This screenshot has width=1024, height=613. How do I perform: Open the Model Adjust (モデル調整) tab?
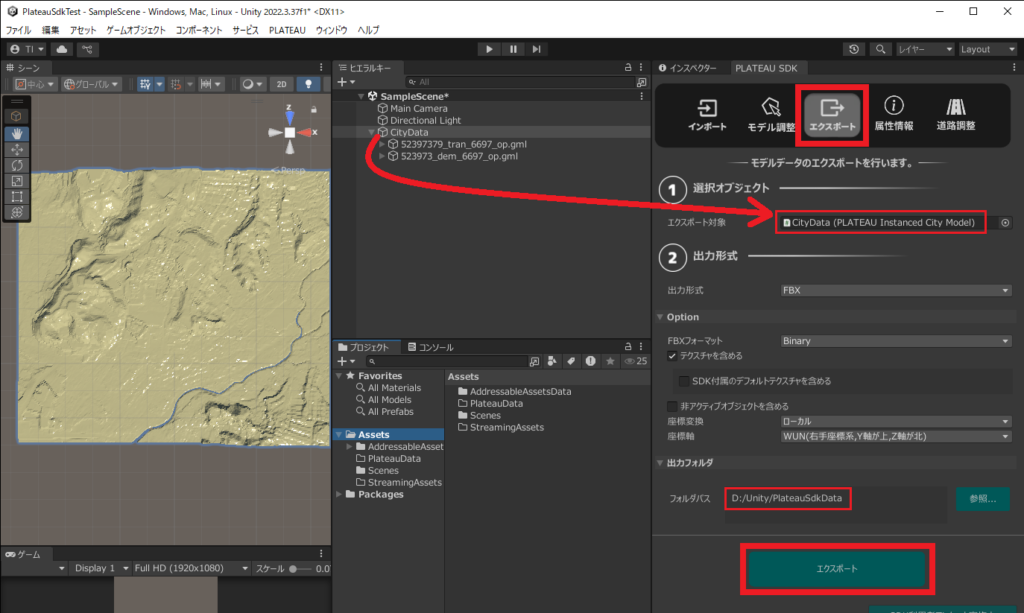771,114
